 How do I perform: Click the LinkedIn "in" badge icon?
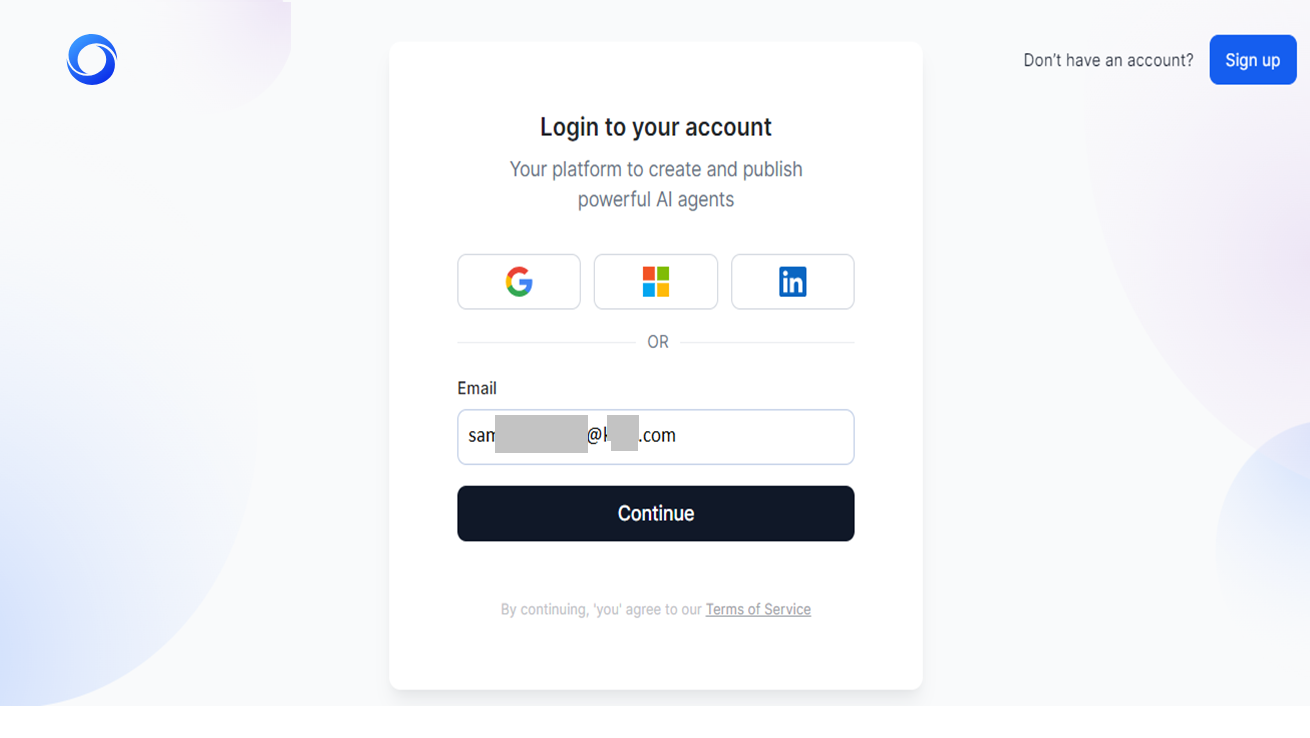point(792,281)
